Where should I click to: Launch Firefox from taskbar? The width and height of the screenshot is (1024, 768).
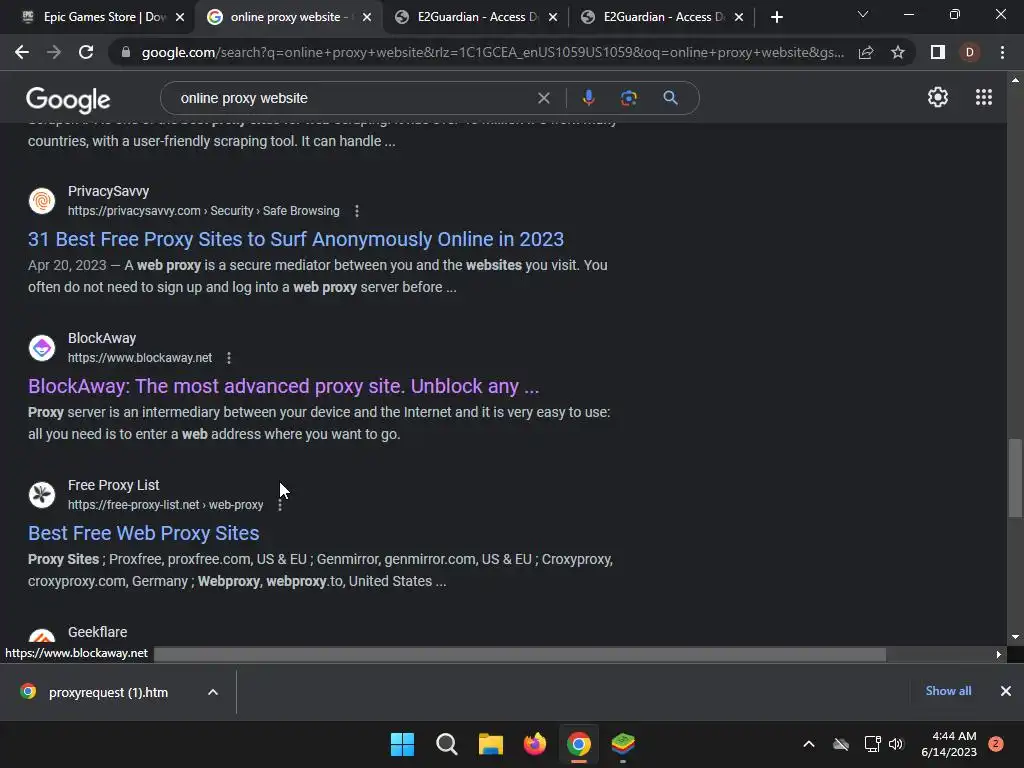[x=535, y=744]
